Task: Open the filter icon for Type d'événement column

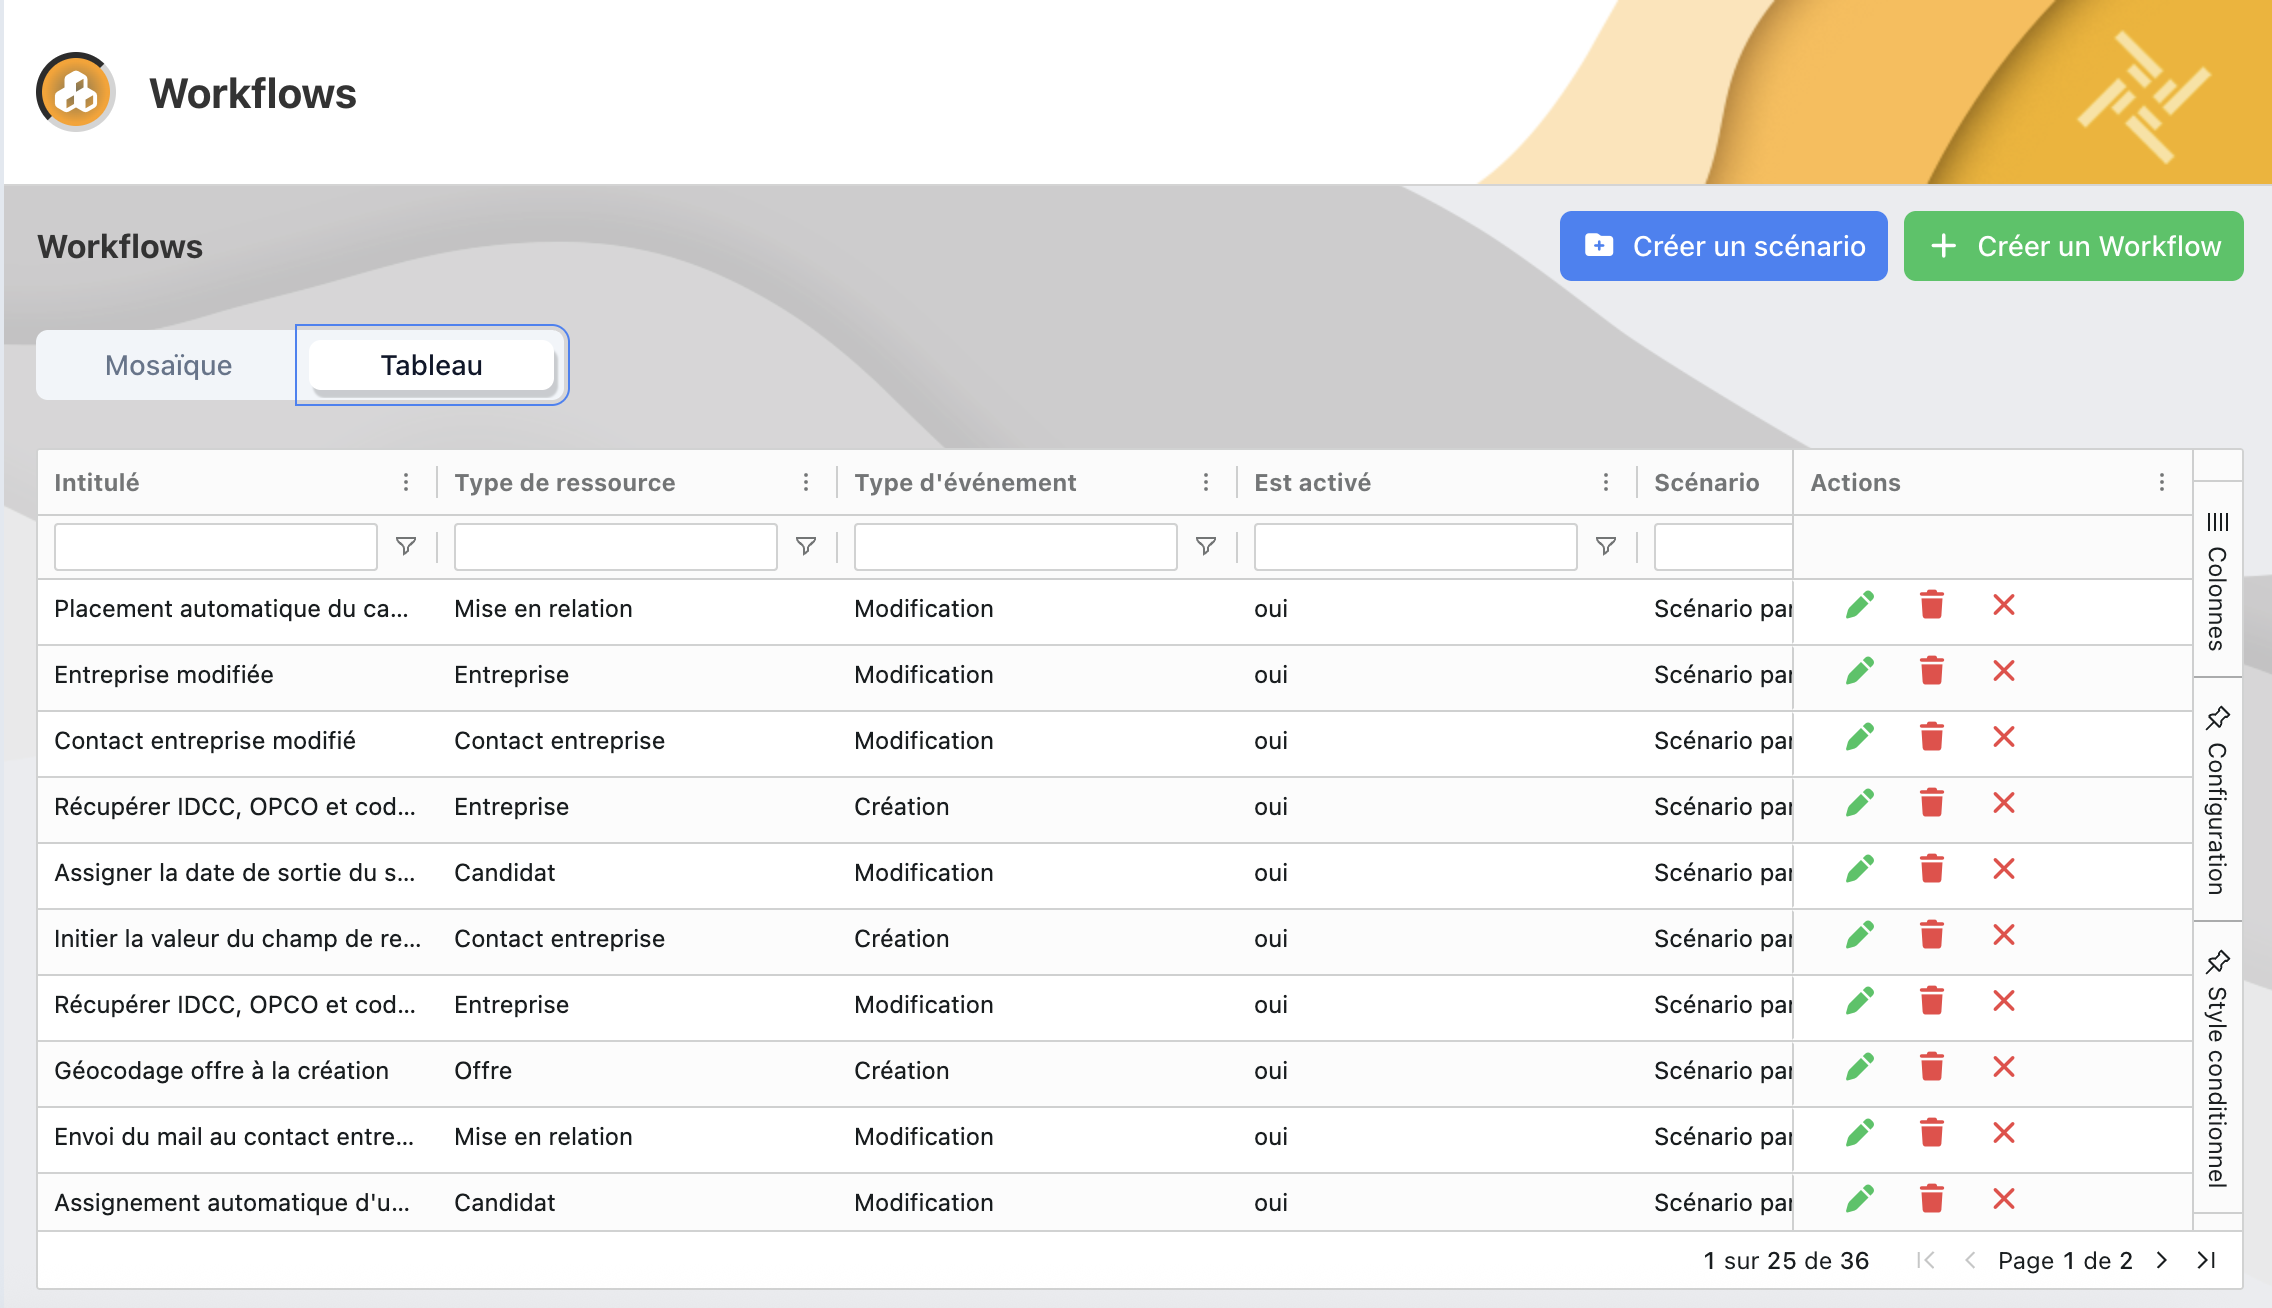Action: tap(1206, 546)
